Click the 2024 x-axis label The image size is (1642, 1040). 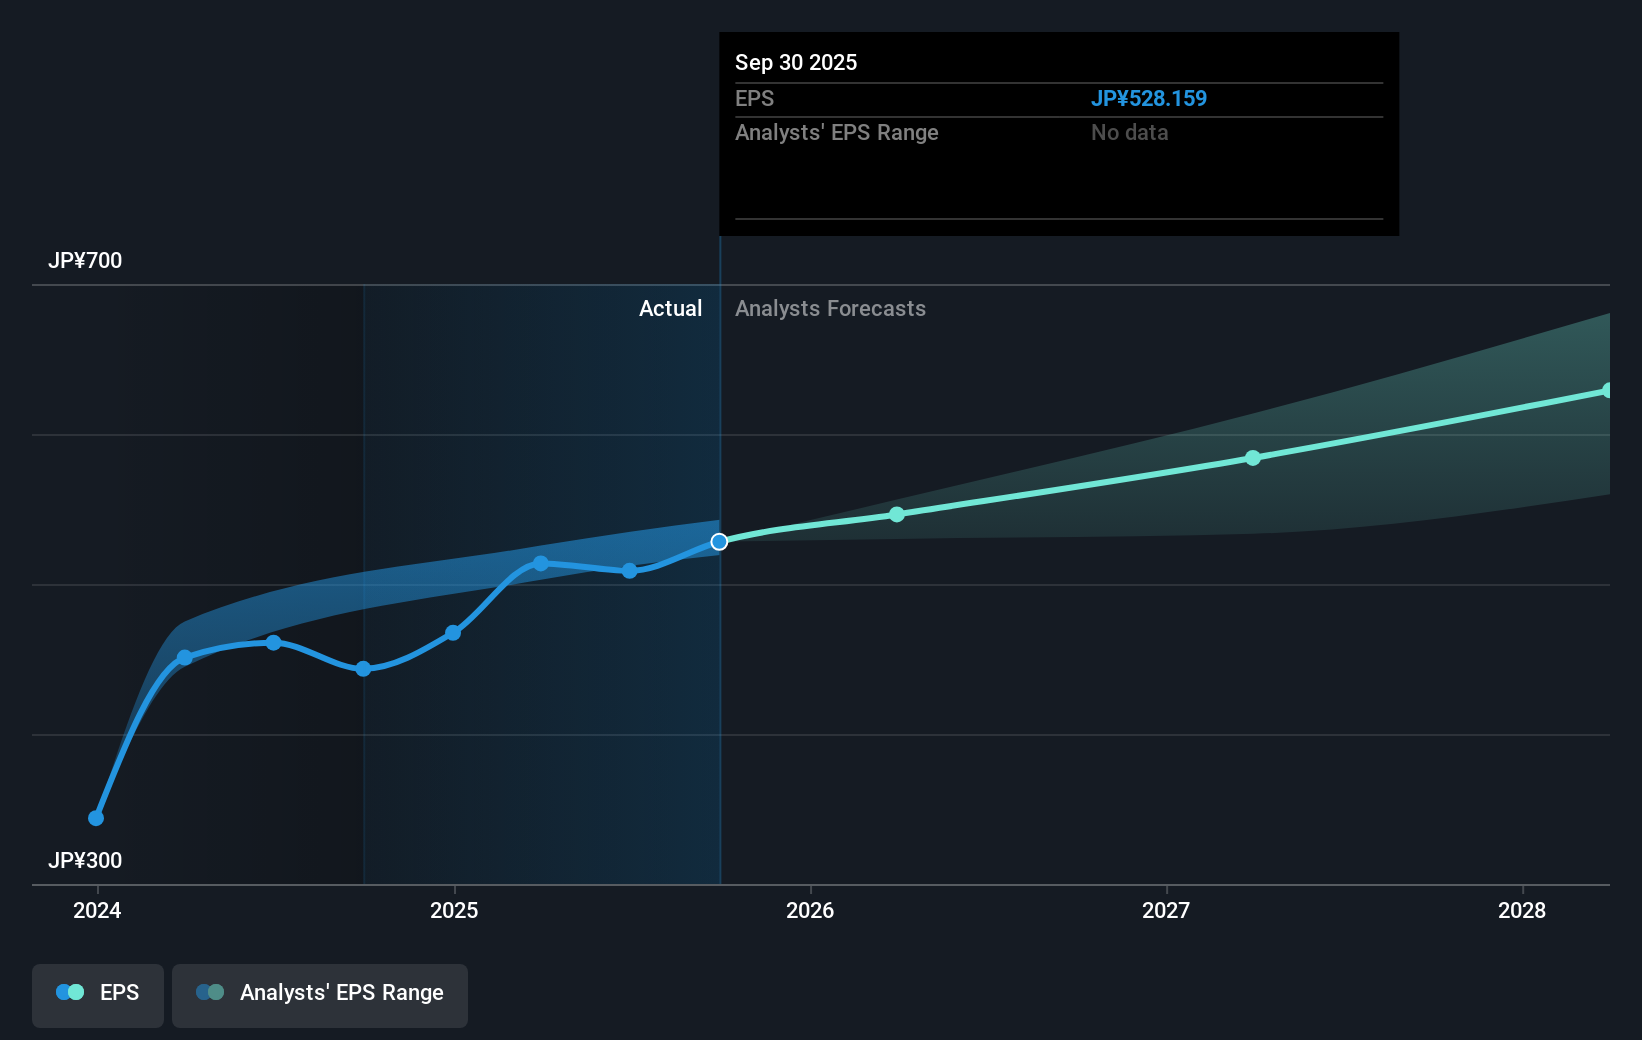coord(97,910)
